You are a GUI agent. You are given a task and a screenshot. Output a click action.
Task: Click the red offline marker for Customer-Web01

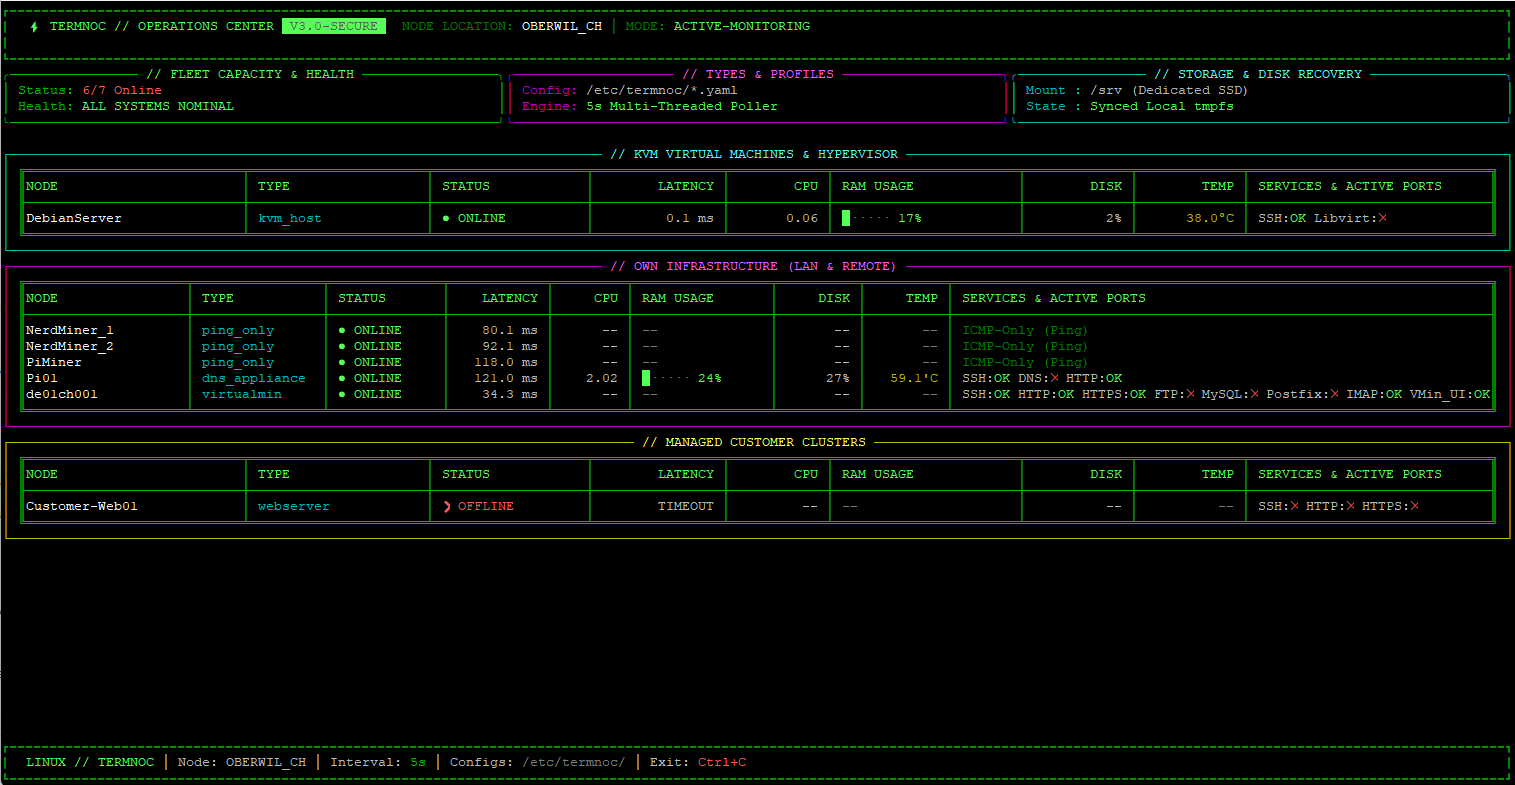coord(447,506)
